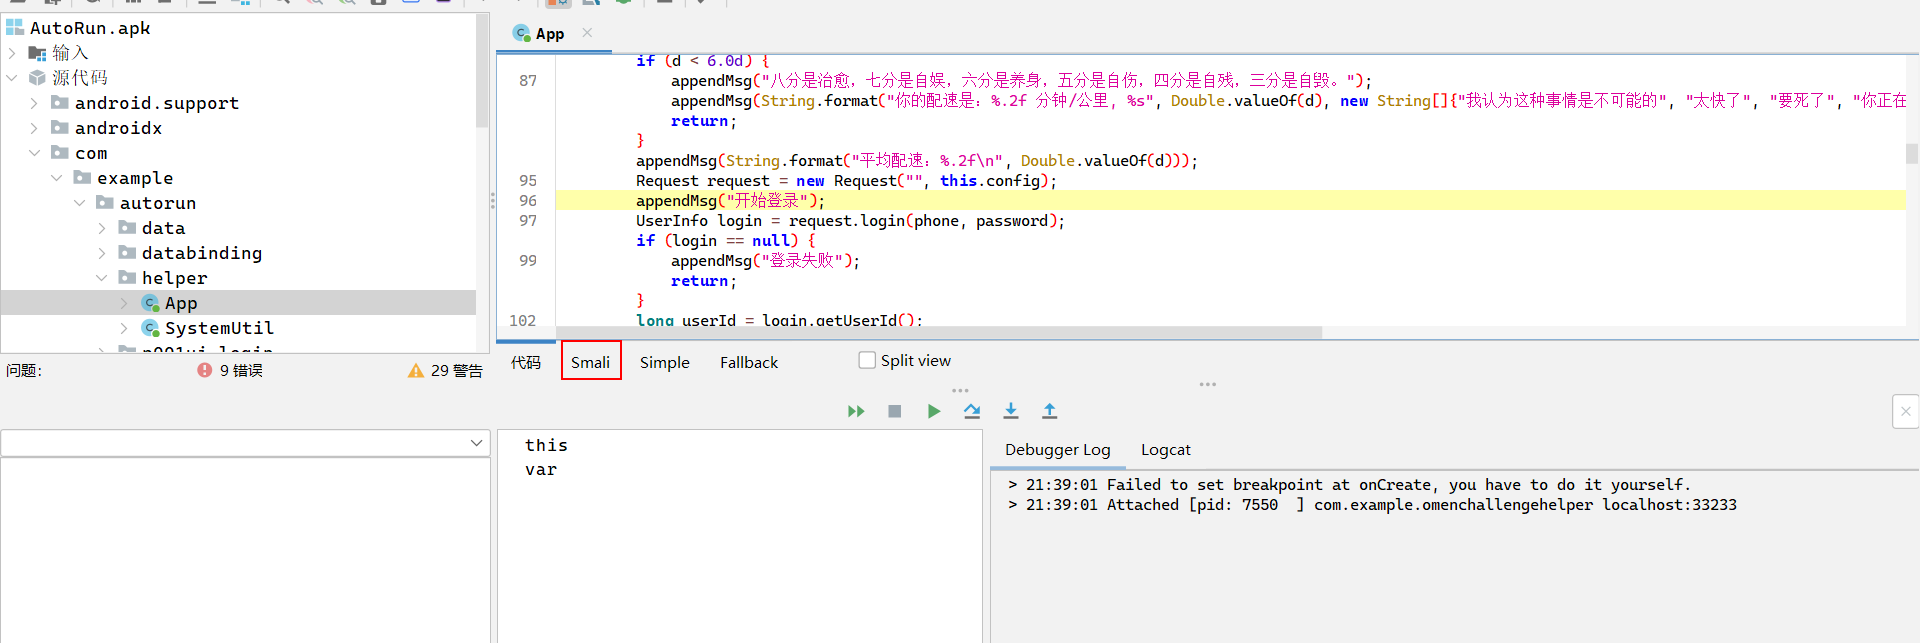Select the Fallback code view
The width and height of the screenshot is (1920, 643).
749,362
